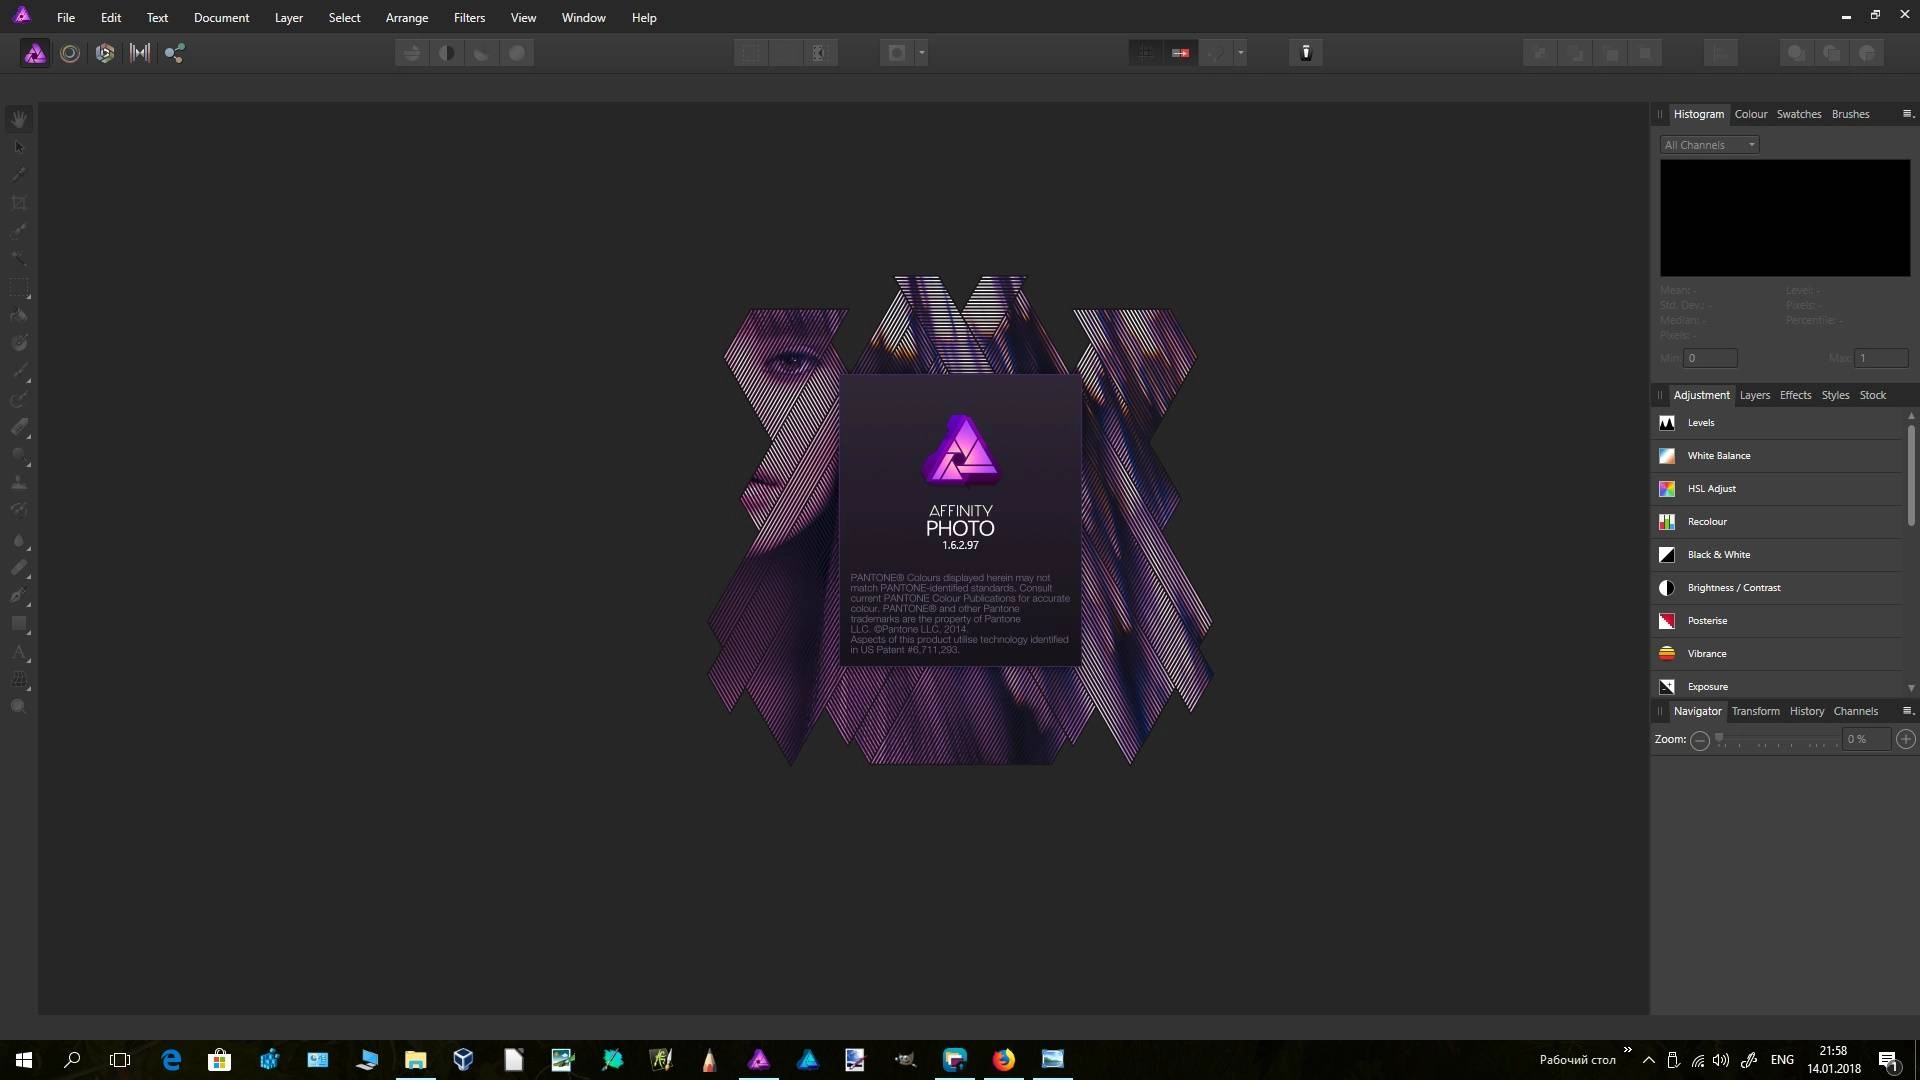Toggle force pixel alignment
The image size is (1920, 1080).
pyautogui.click(x=1146, y=53)
